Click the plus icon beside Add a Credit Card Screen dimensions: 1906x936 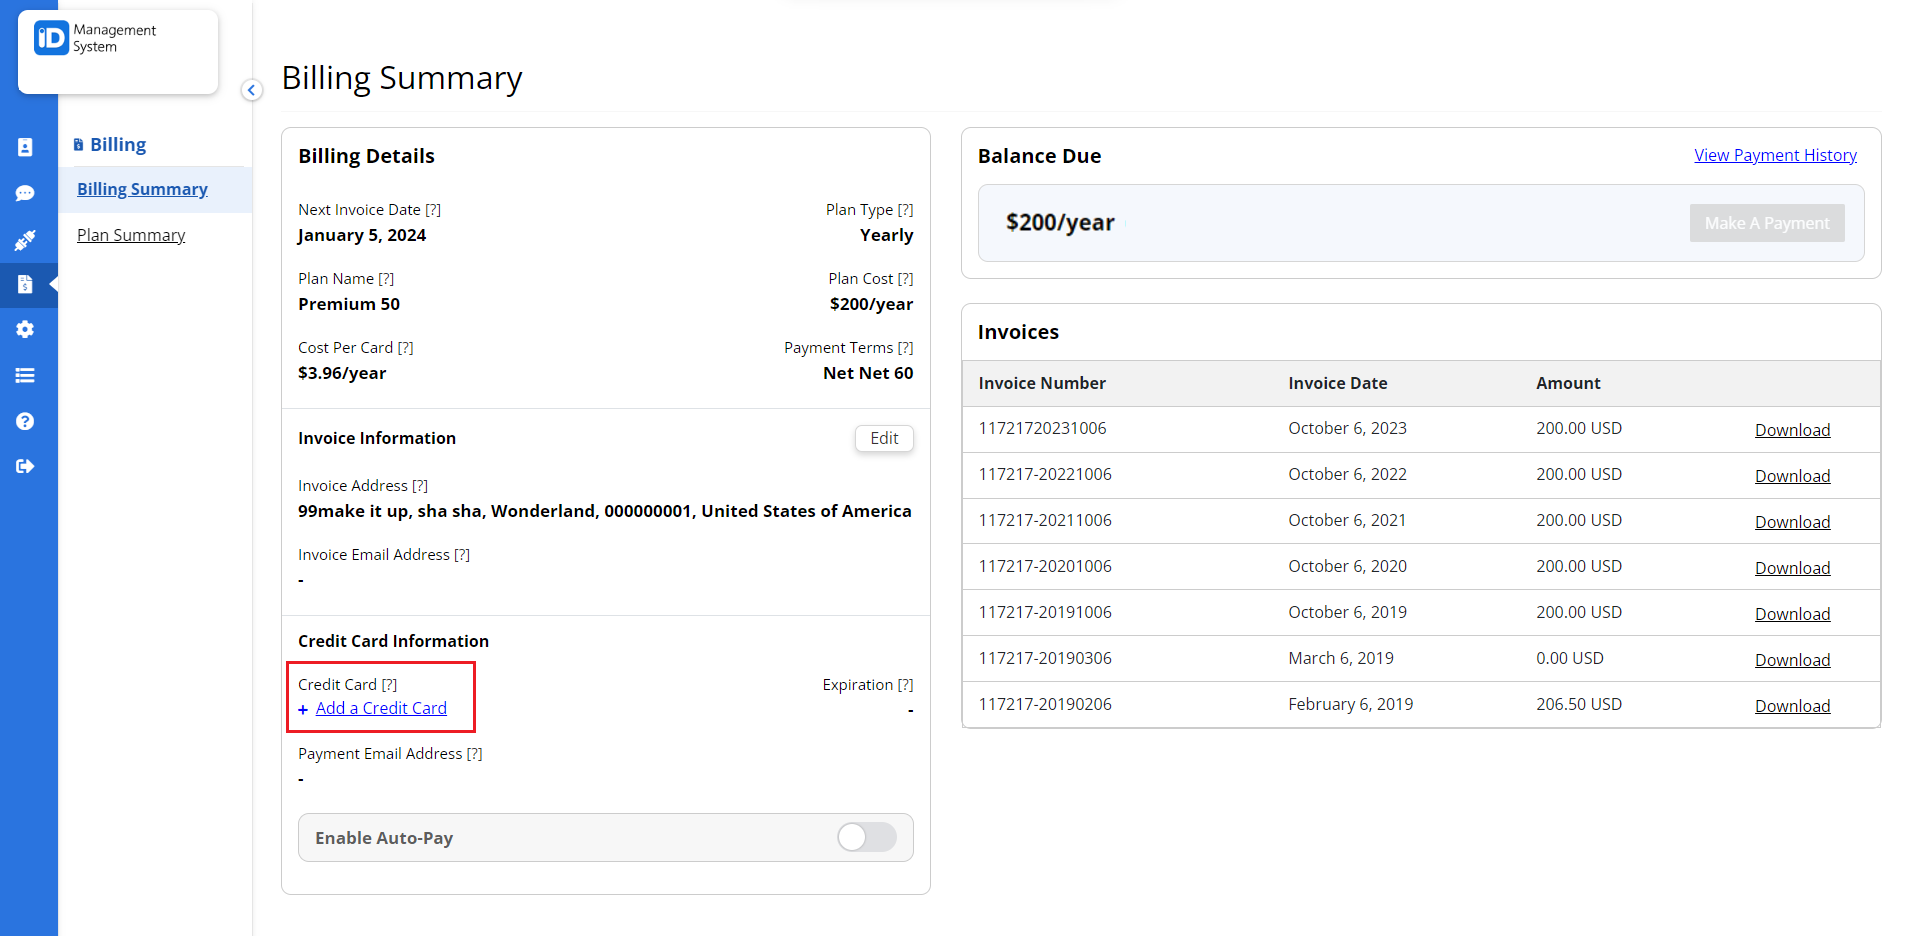(303, 709)
